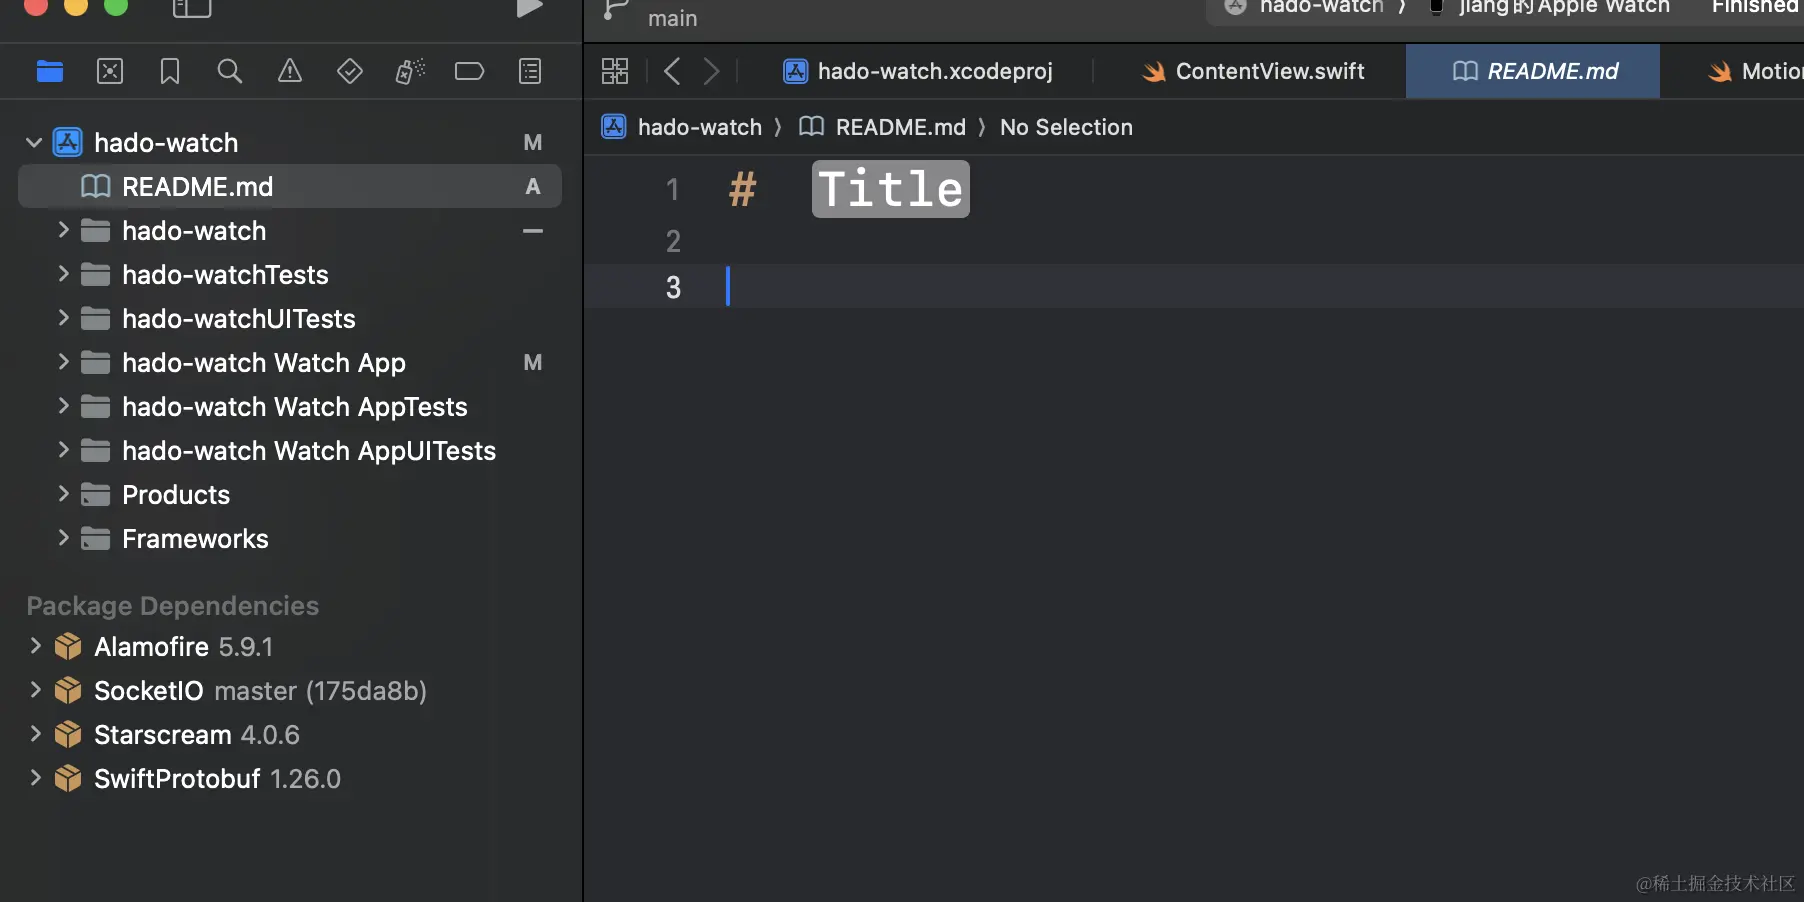Show the Issue navigator warning icon
The width and height of the screenshot is (1804, 902).
(290, 71)
